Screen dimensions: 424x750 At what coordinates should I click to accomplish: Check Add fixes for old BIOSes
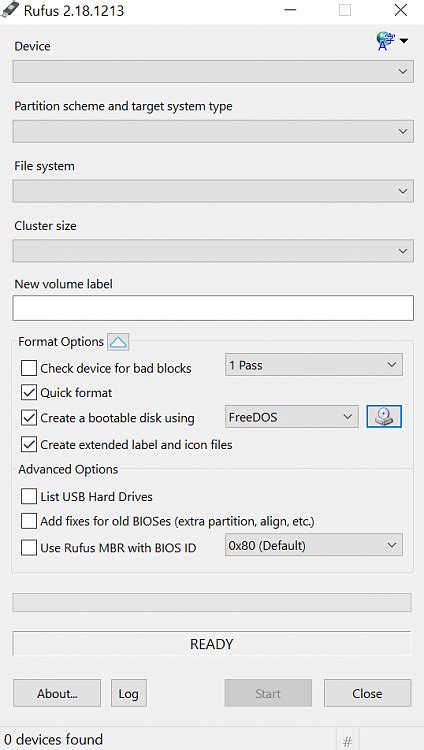tap(29, 521)
